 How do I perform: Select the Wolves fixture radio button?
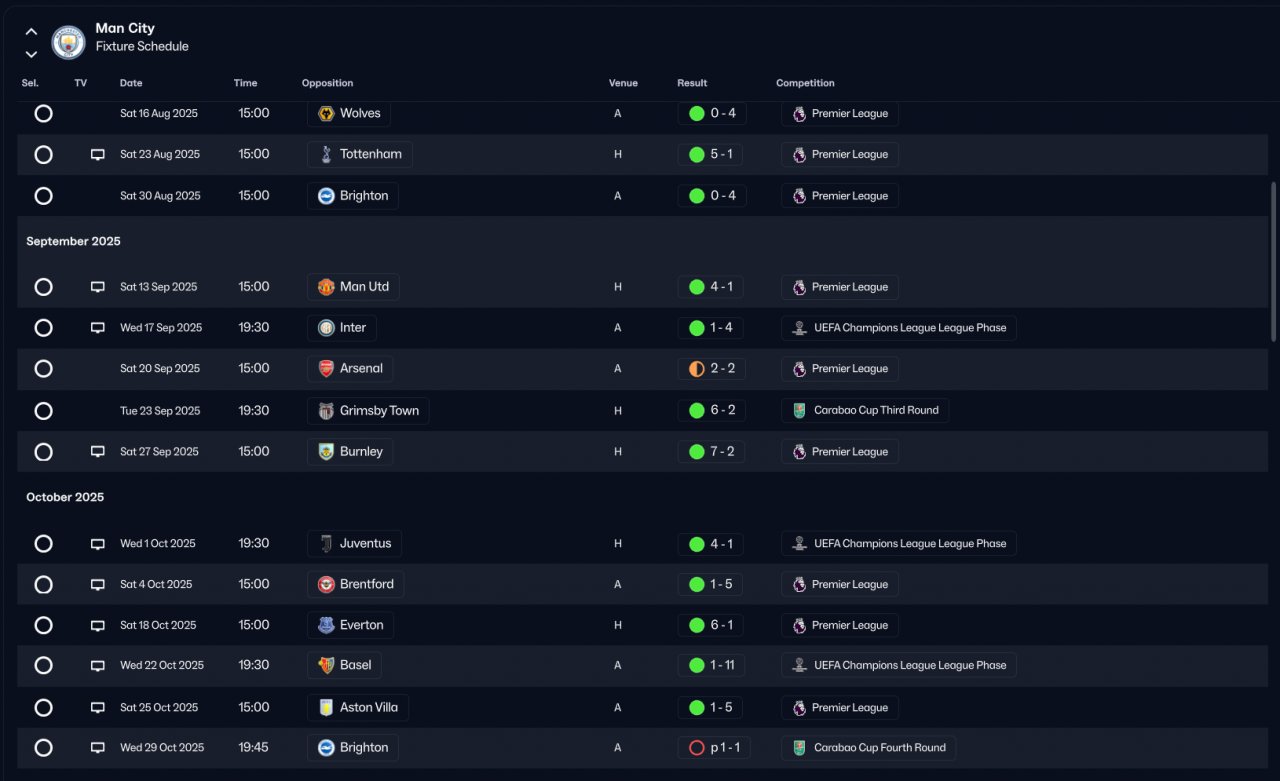pos(43,114)
